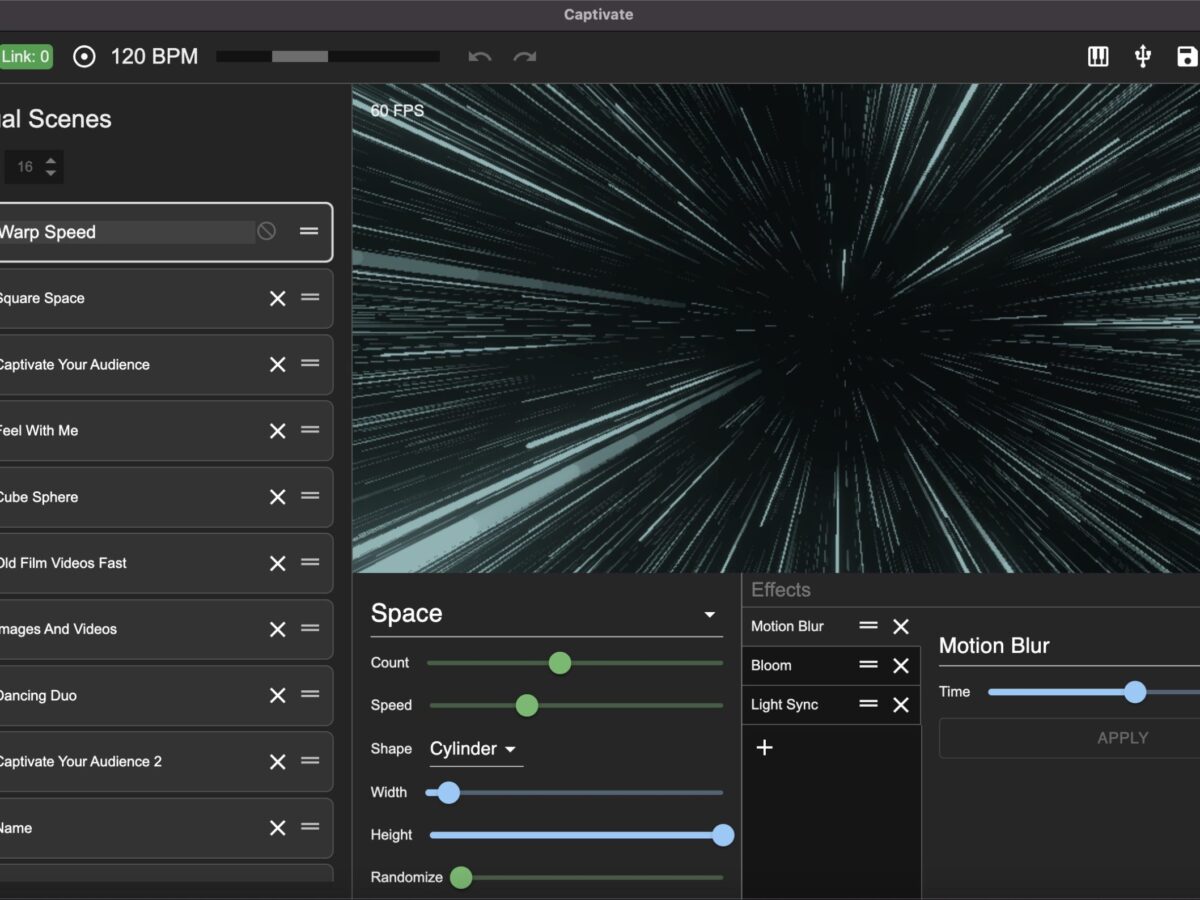The width and height of the screenshot is (1200, 900).
Task: Select the Light Sync effect
Action: 785,705
